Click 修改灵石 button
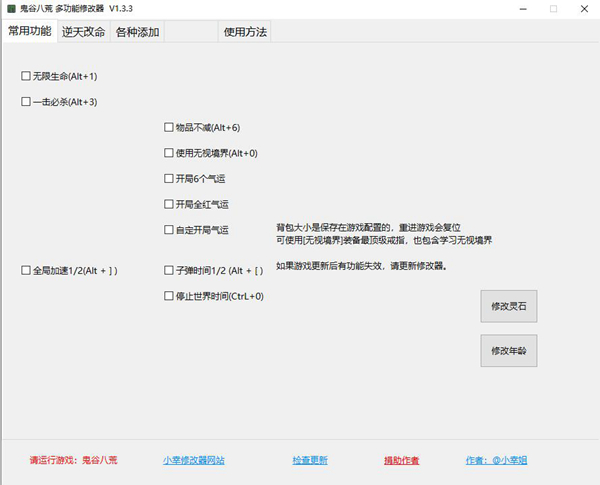This screenshot has width=600, height=485. (x=509, y=306)
